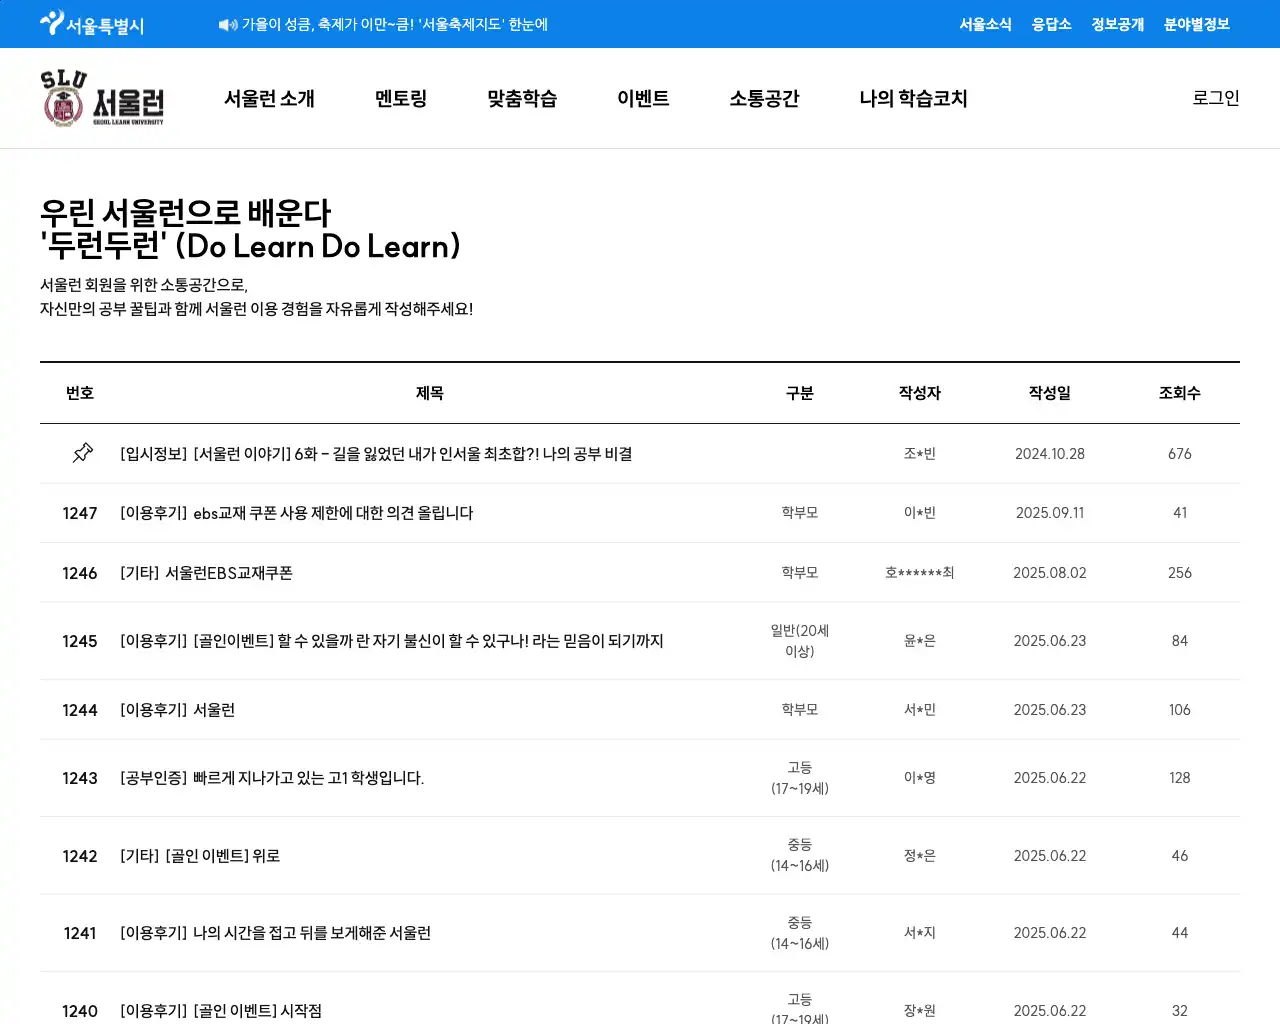Click post number 1243
The height and width of the screenshot is (1024, 1280).
[80, 778]
